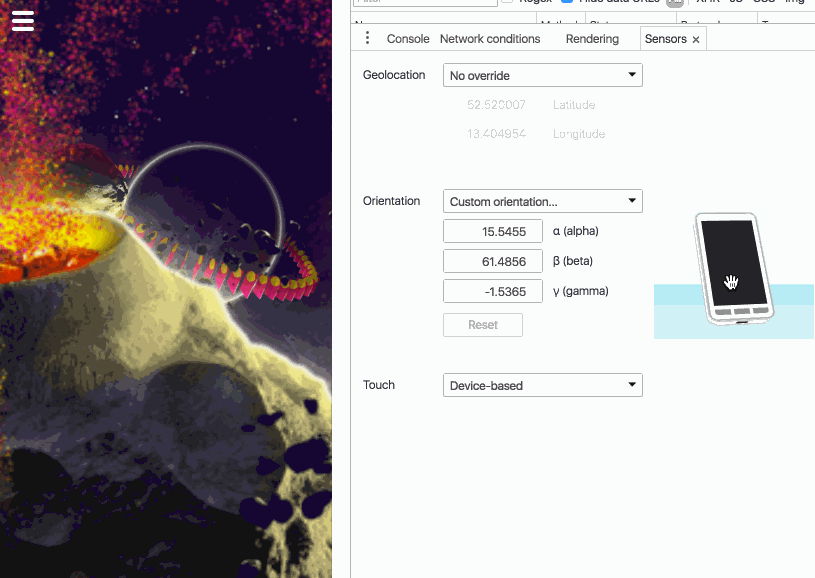Open the hamburger menu on the webpage

(x=22, y=21)
